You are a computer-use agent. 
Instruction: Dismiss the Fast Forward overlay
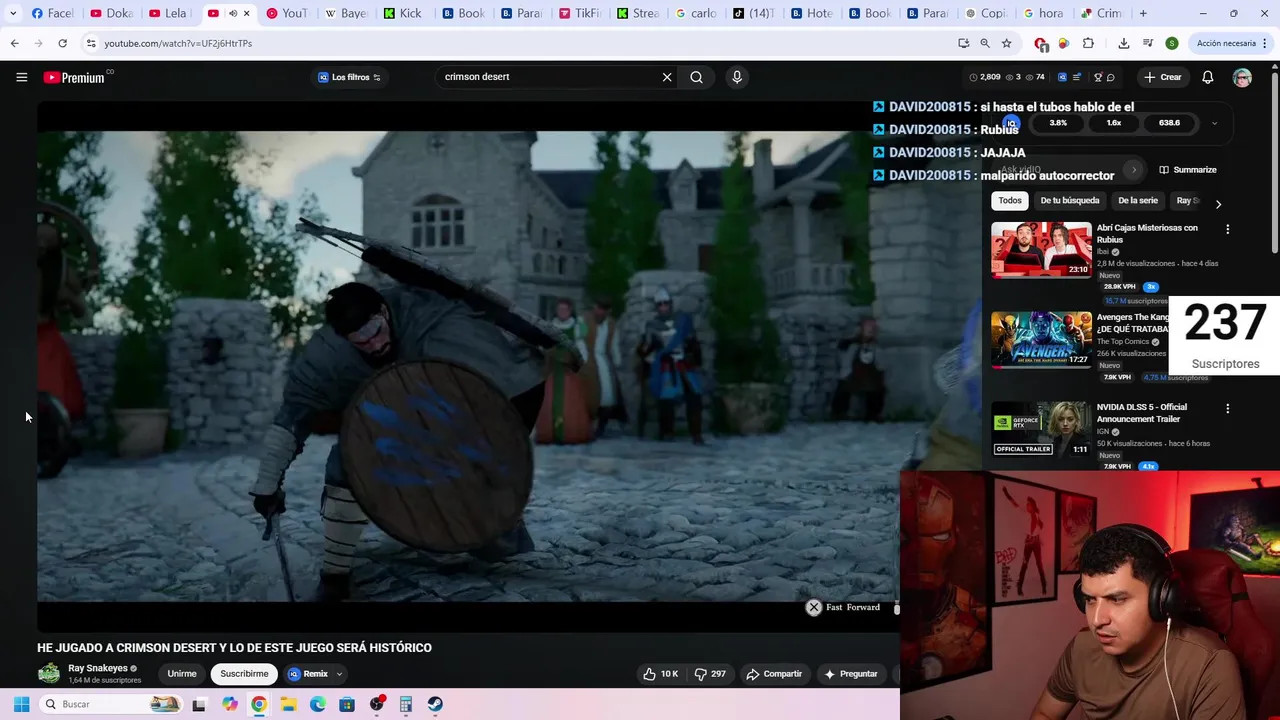point(814,607)
